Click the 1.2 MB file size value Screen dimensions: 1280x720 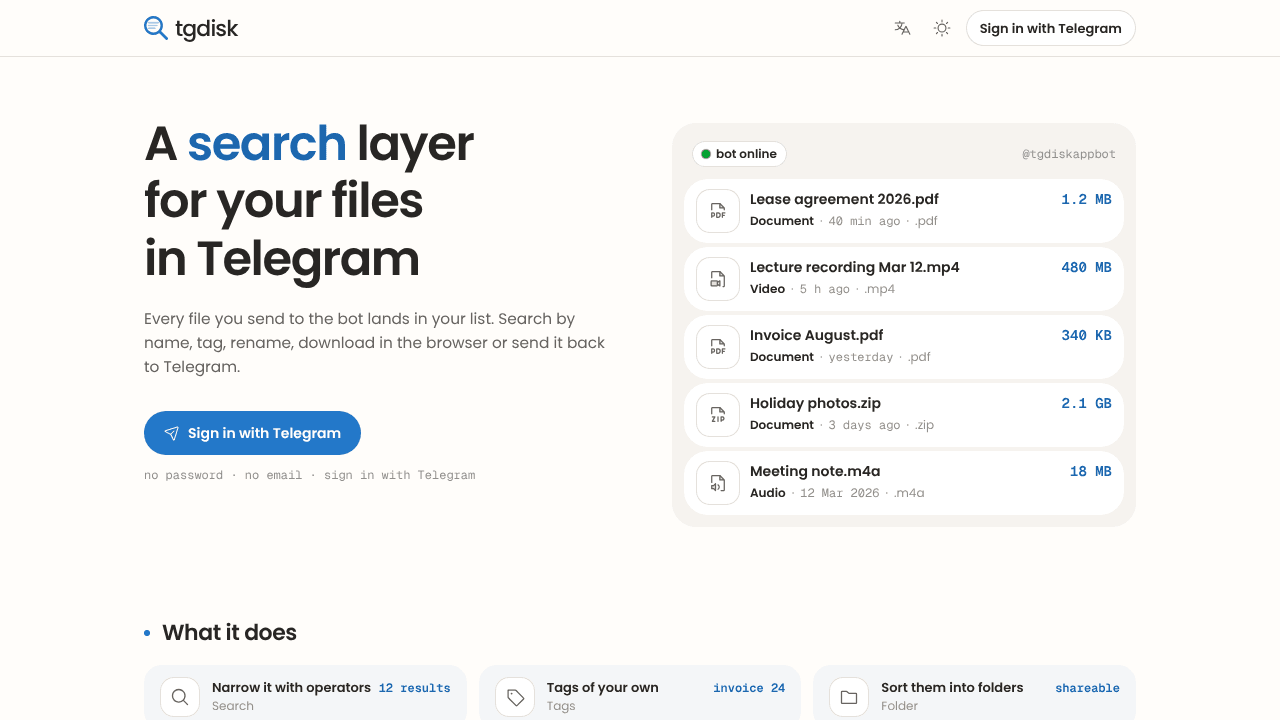[1086, 199]
